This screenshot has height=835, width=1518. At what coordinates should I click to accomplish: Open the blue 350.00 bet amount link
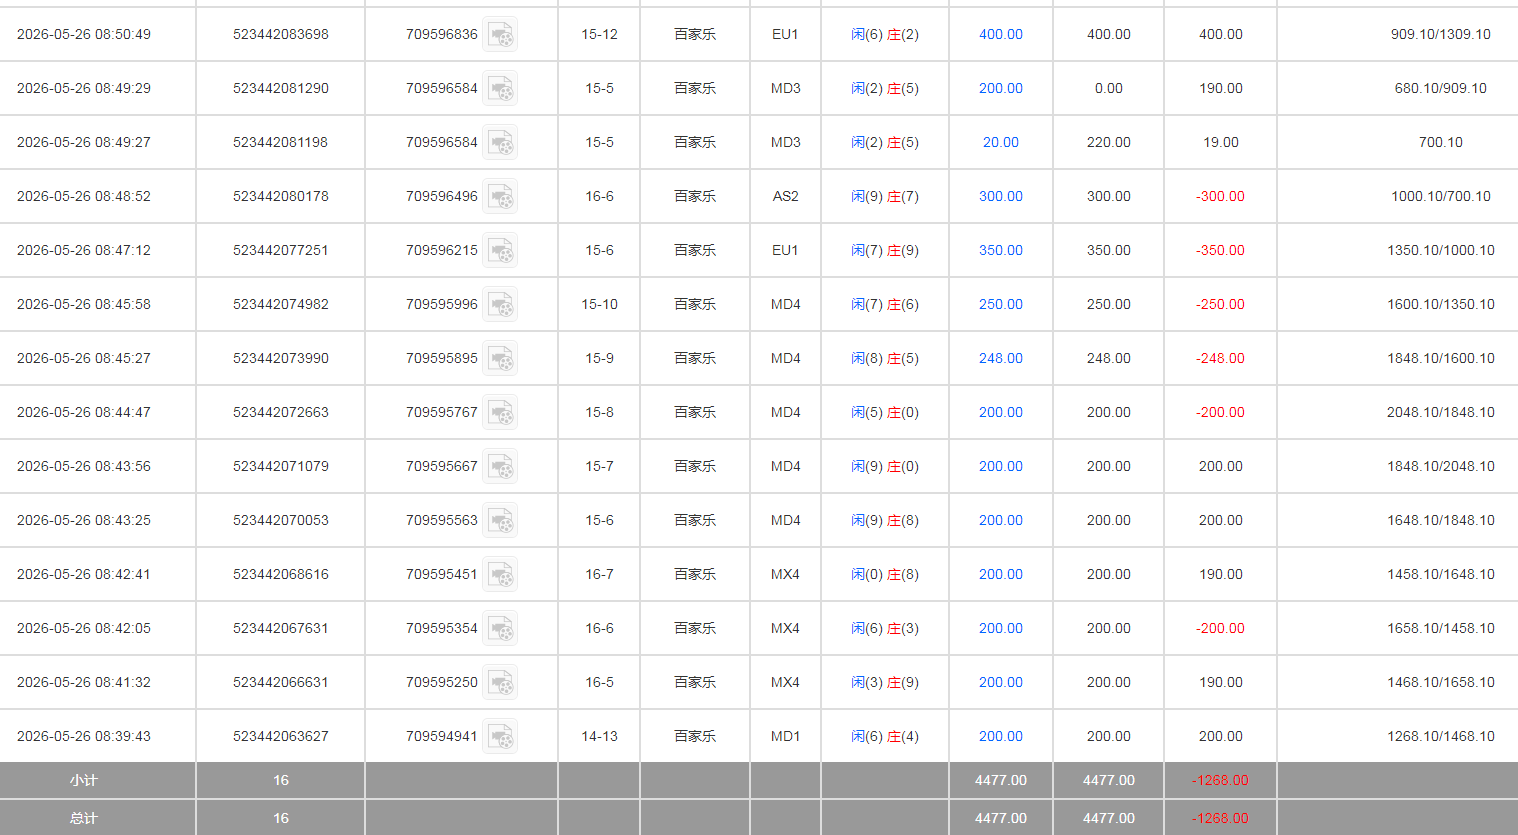pyautogui.click(x=1000, y=250)
